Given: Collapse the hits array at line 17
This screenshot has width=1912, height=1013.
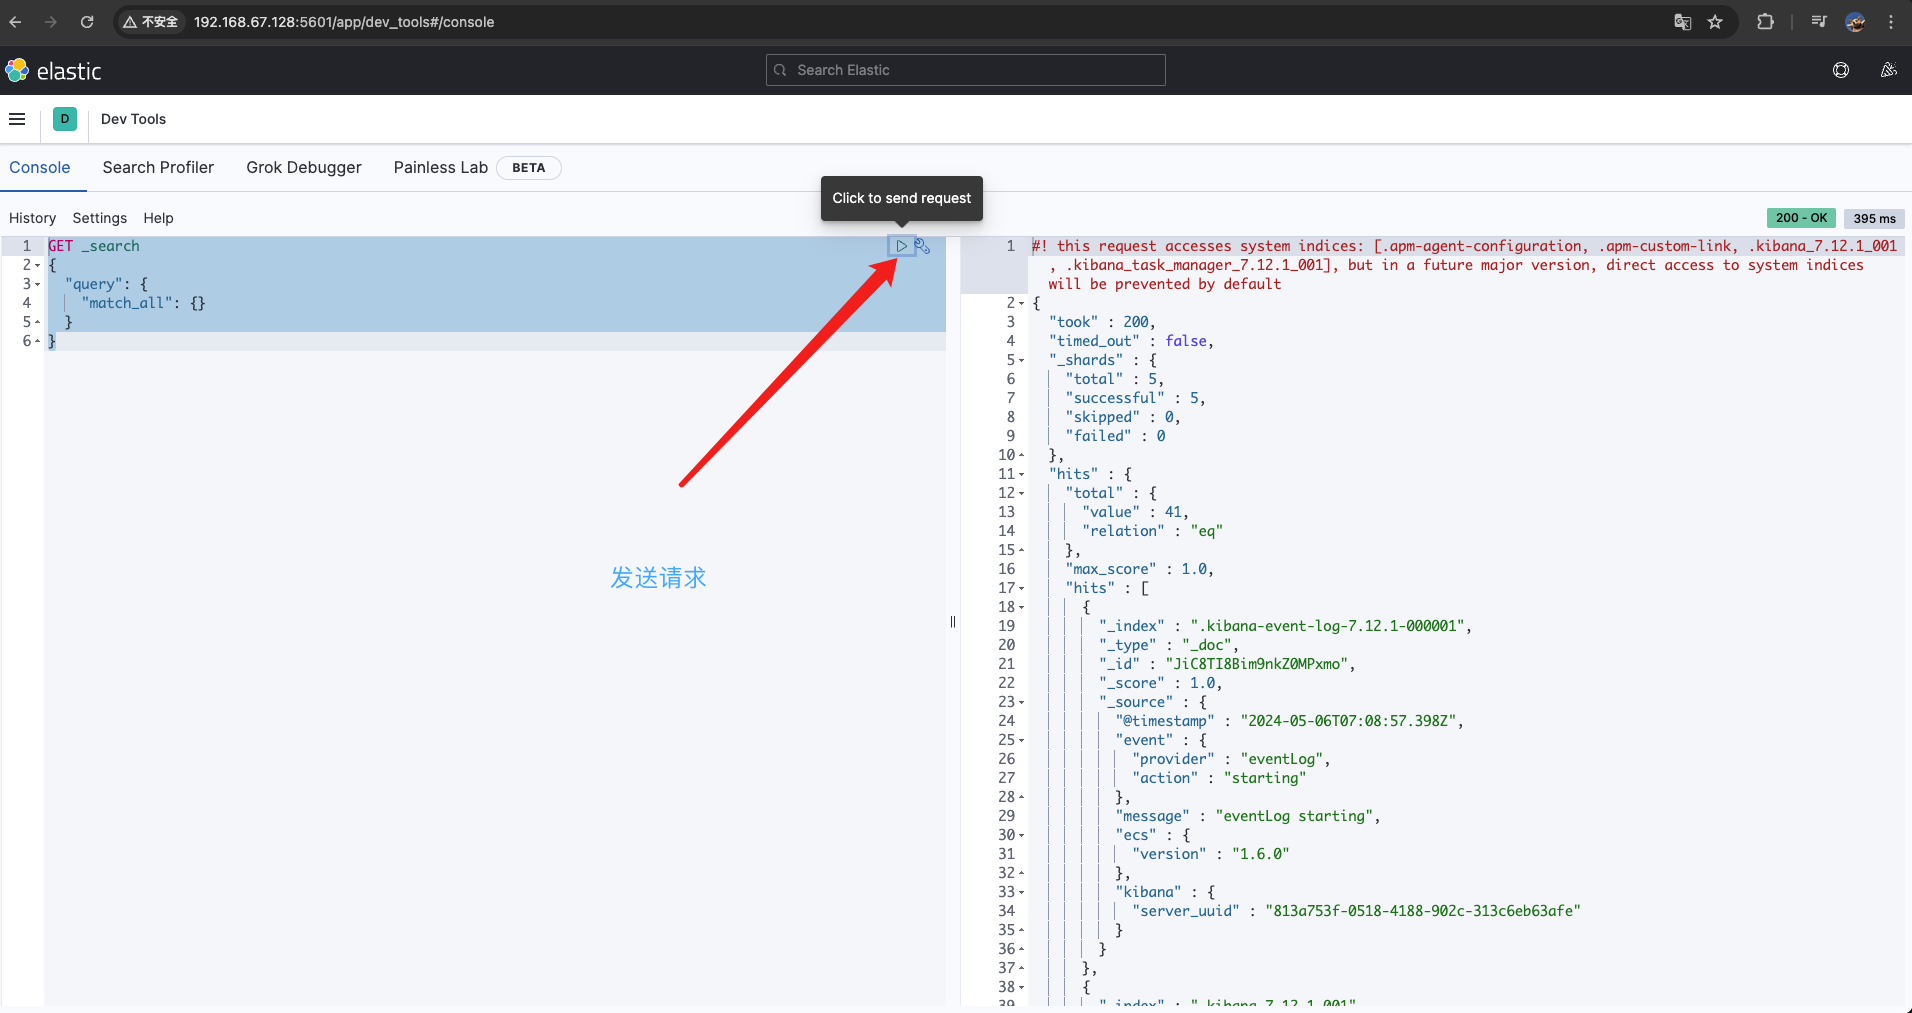Looking at the screenshot, I should tap(1022, 589).
